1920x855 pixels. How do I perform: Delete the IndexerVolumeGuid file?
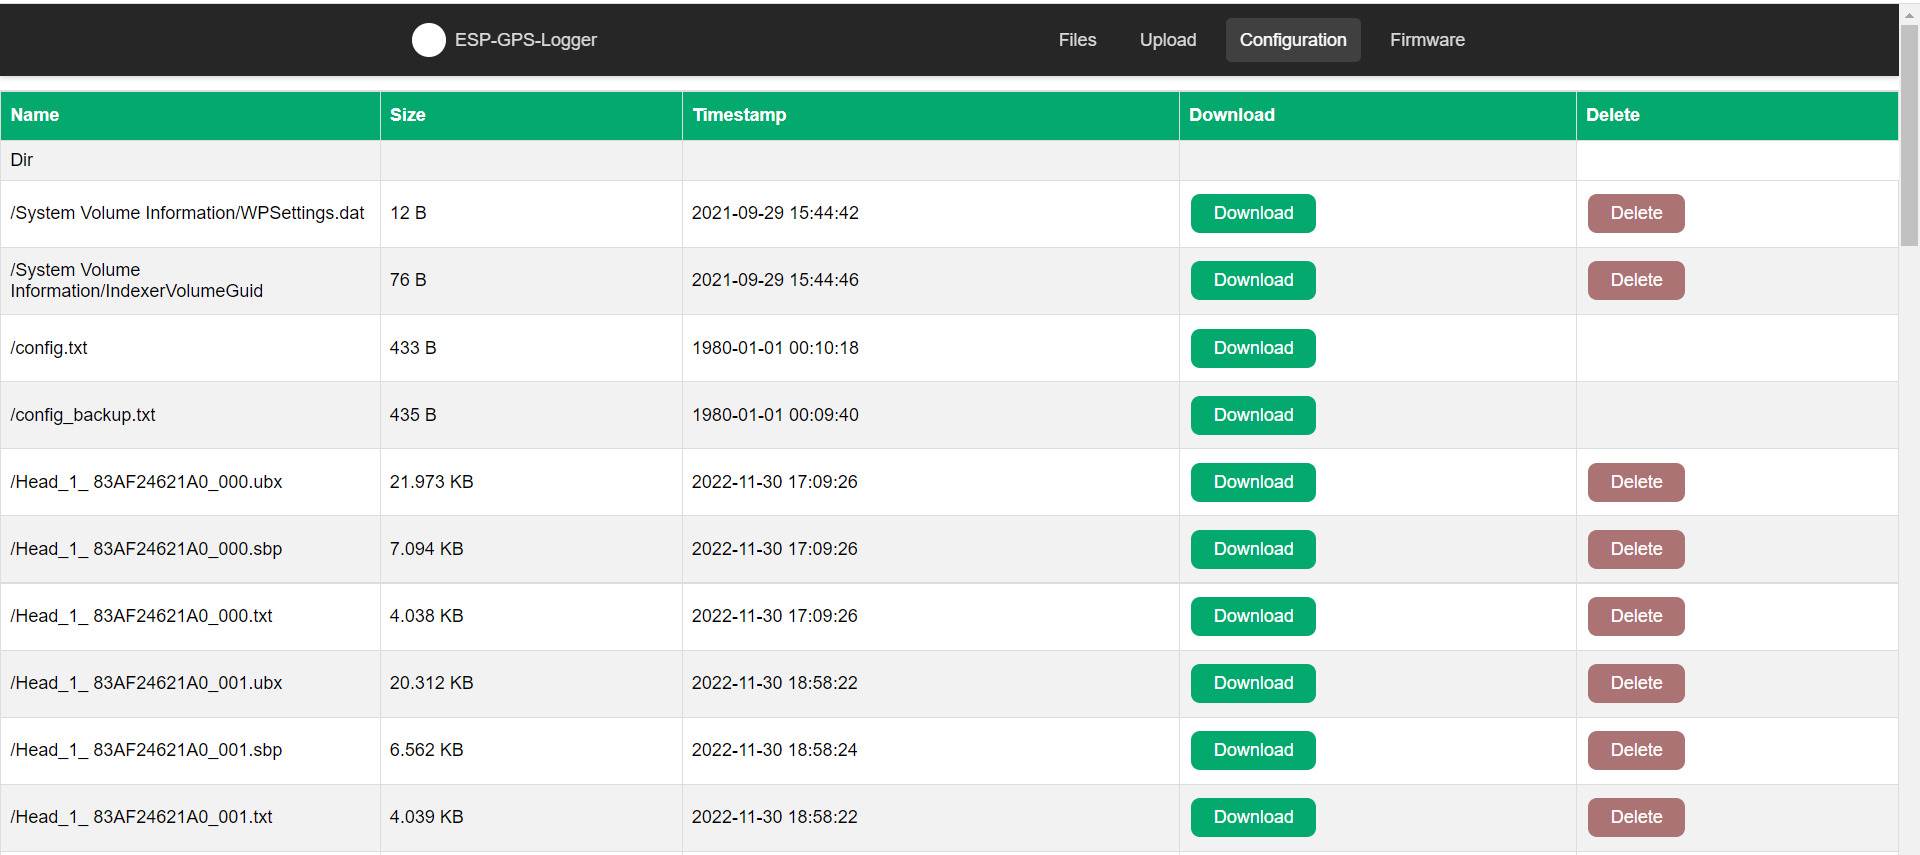tap(1635, 280)
